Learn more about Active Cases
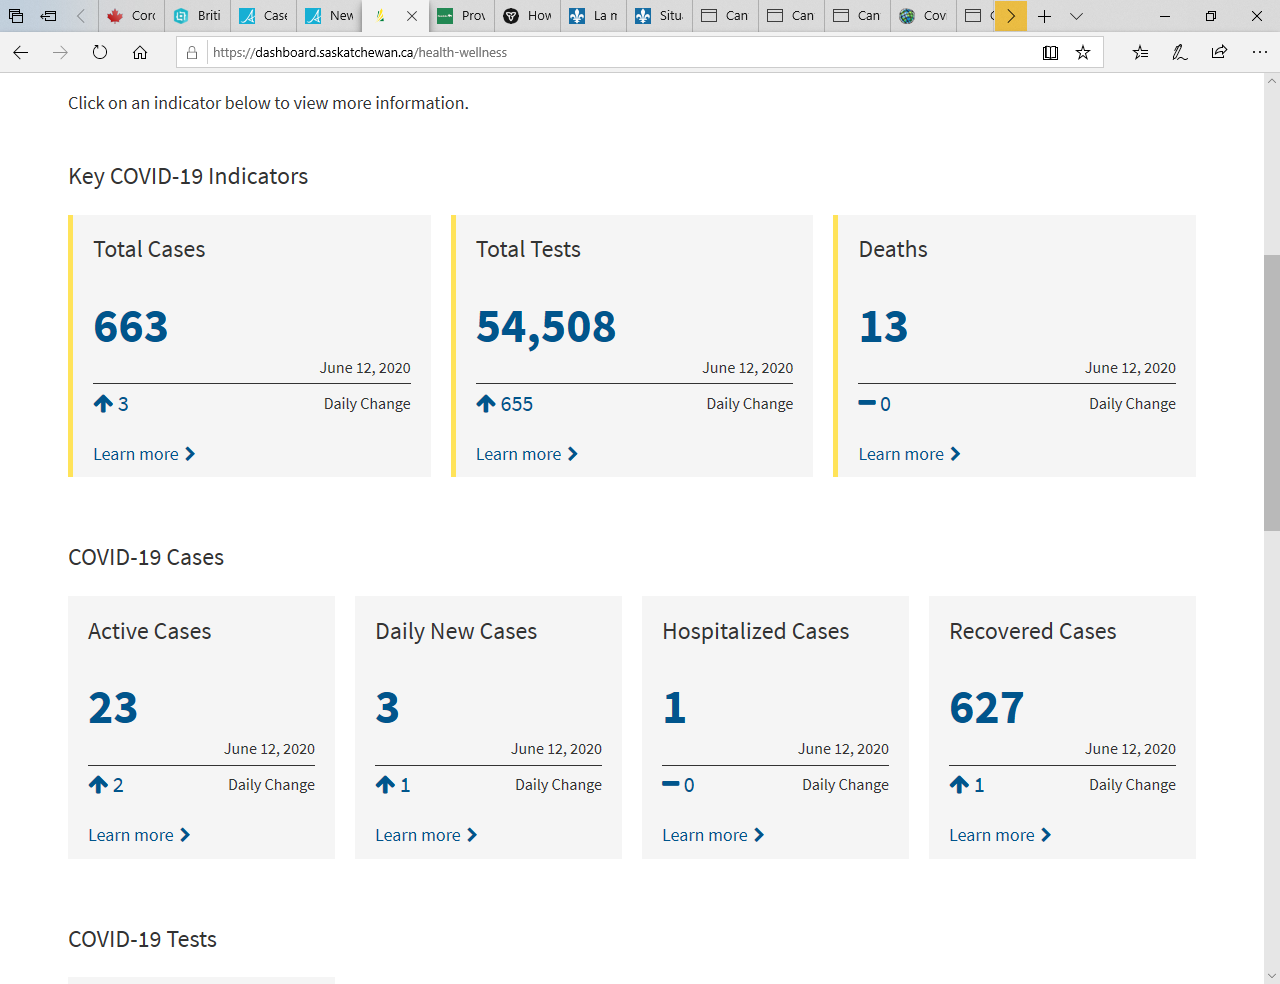This screenshot has width=1280, height=984. pyautogui.click(x=139, y=835)
